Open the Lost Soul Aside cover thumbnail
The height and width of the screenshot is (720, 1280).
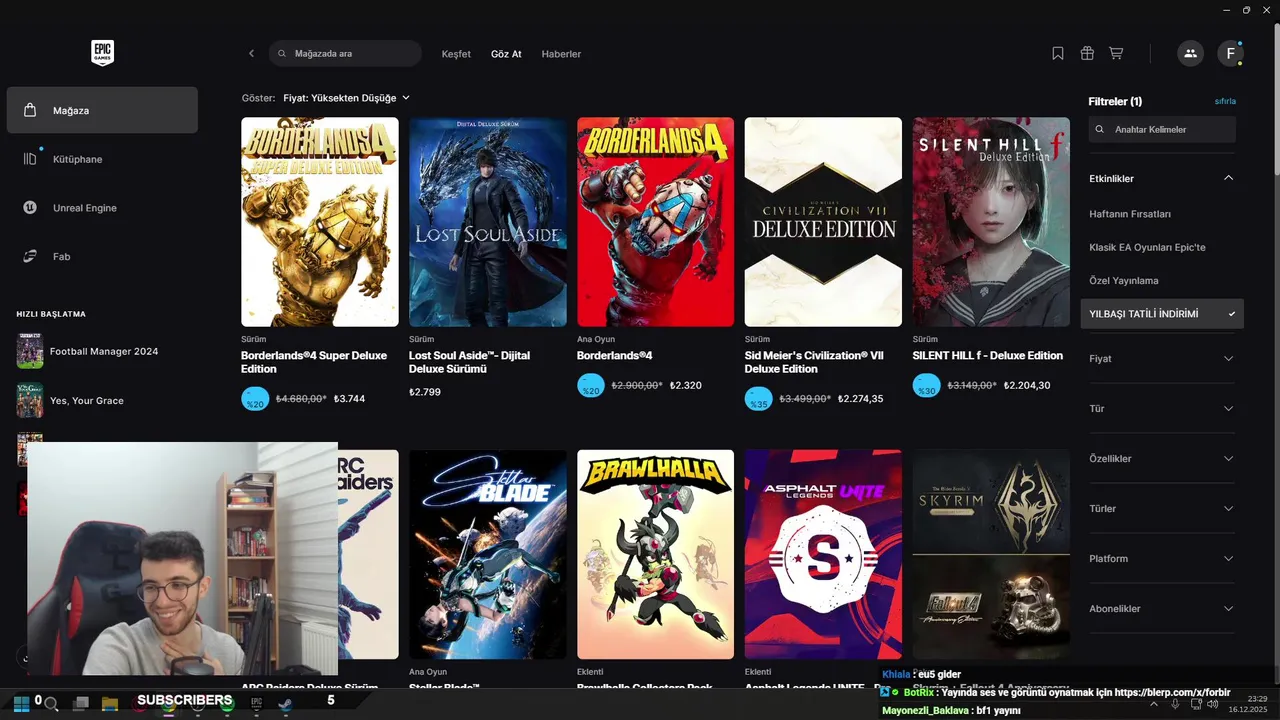click(488, 222)
